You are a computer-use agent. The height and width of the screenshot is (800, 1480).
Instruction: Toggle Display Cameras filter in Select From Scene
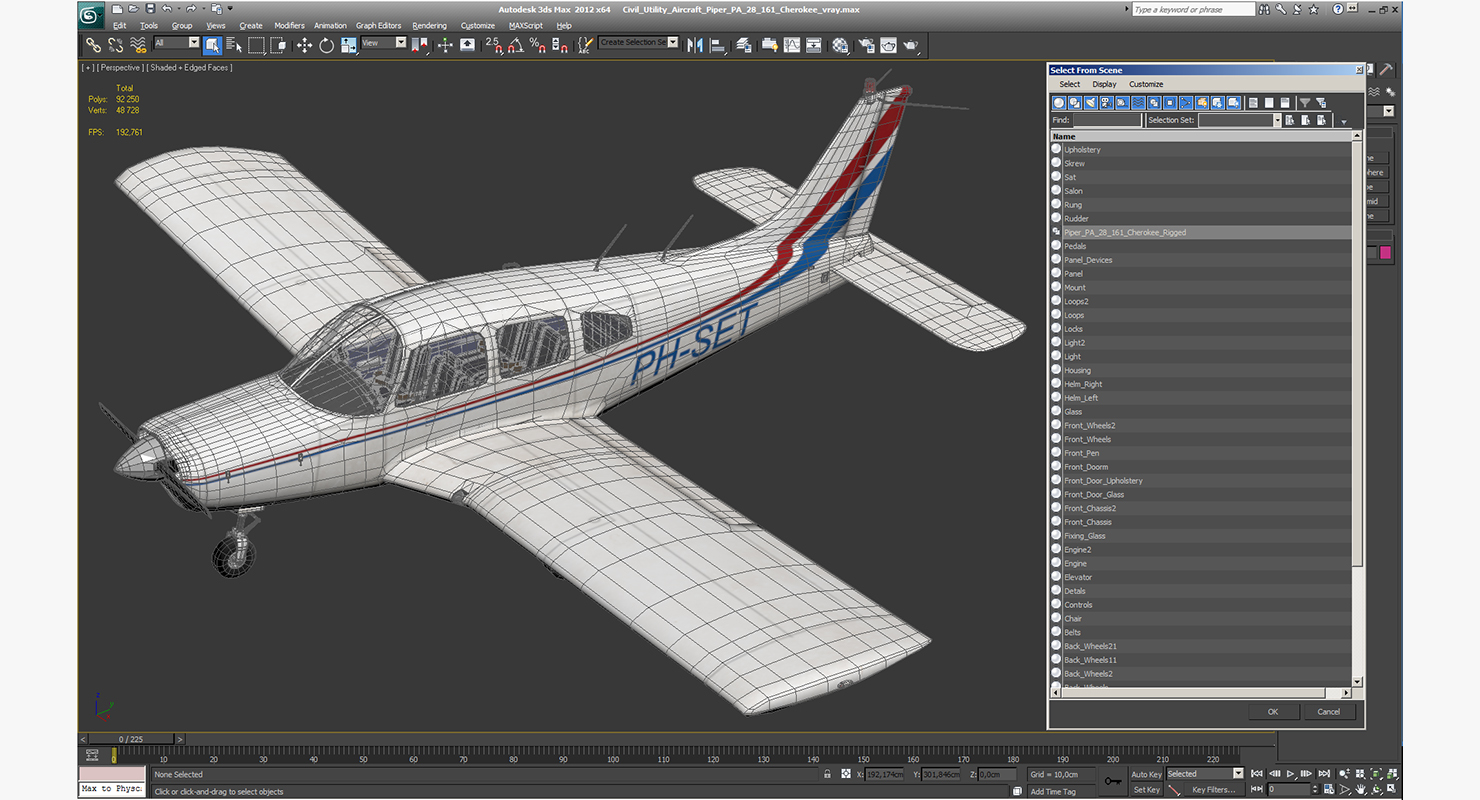pyautogui.click(x=1107, y=102)
